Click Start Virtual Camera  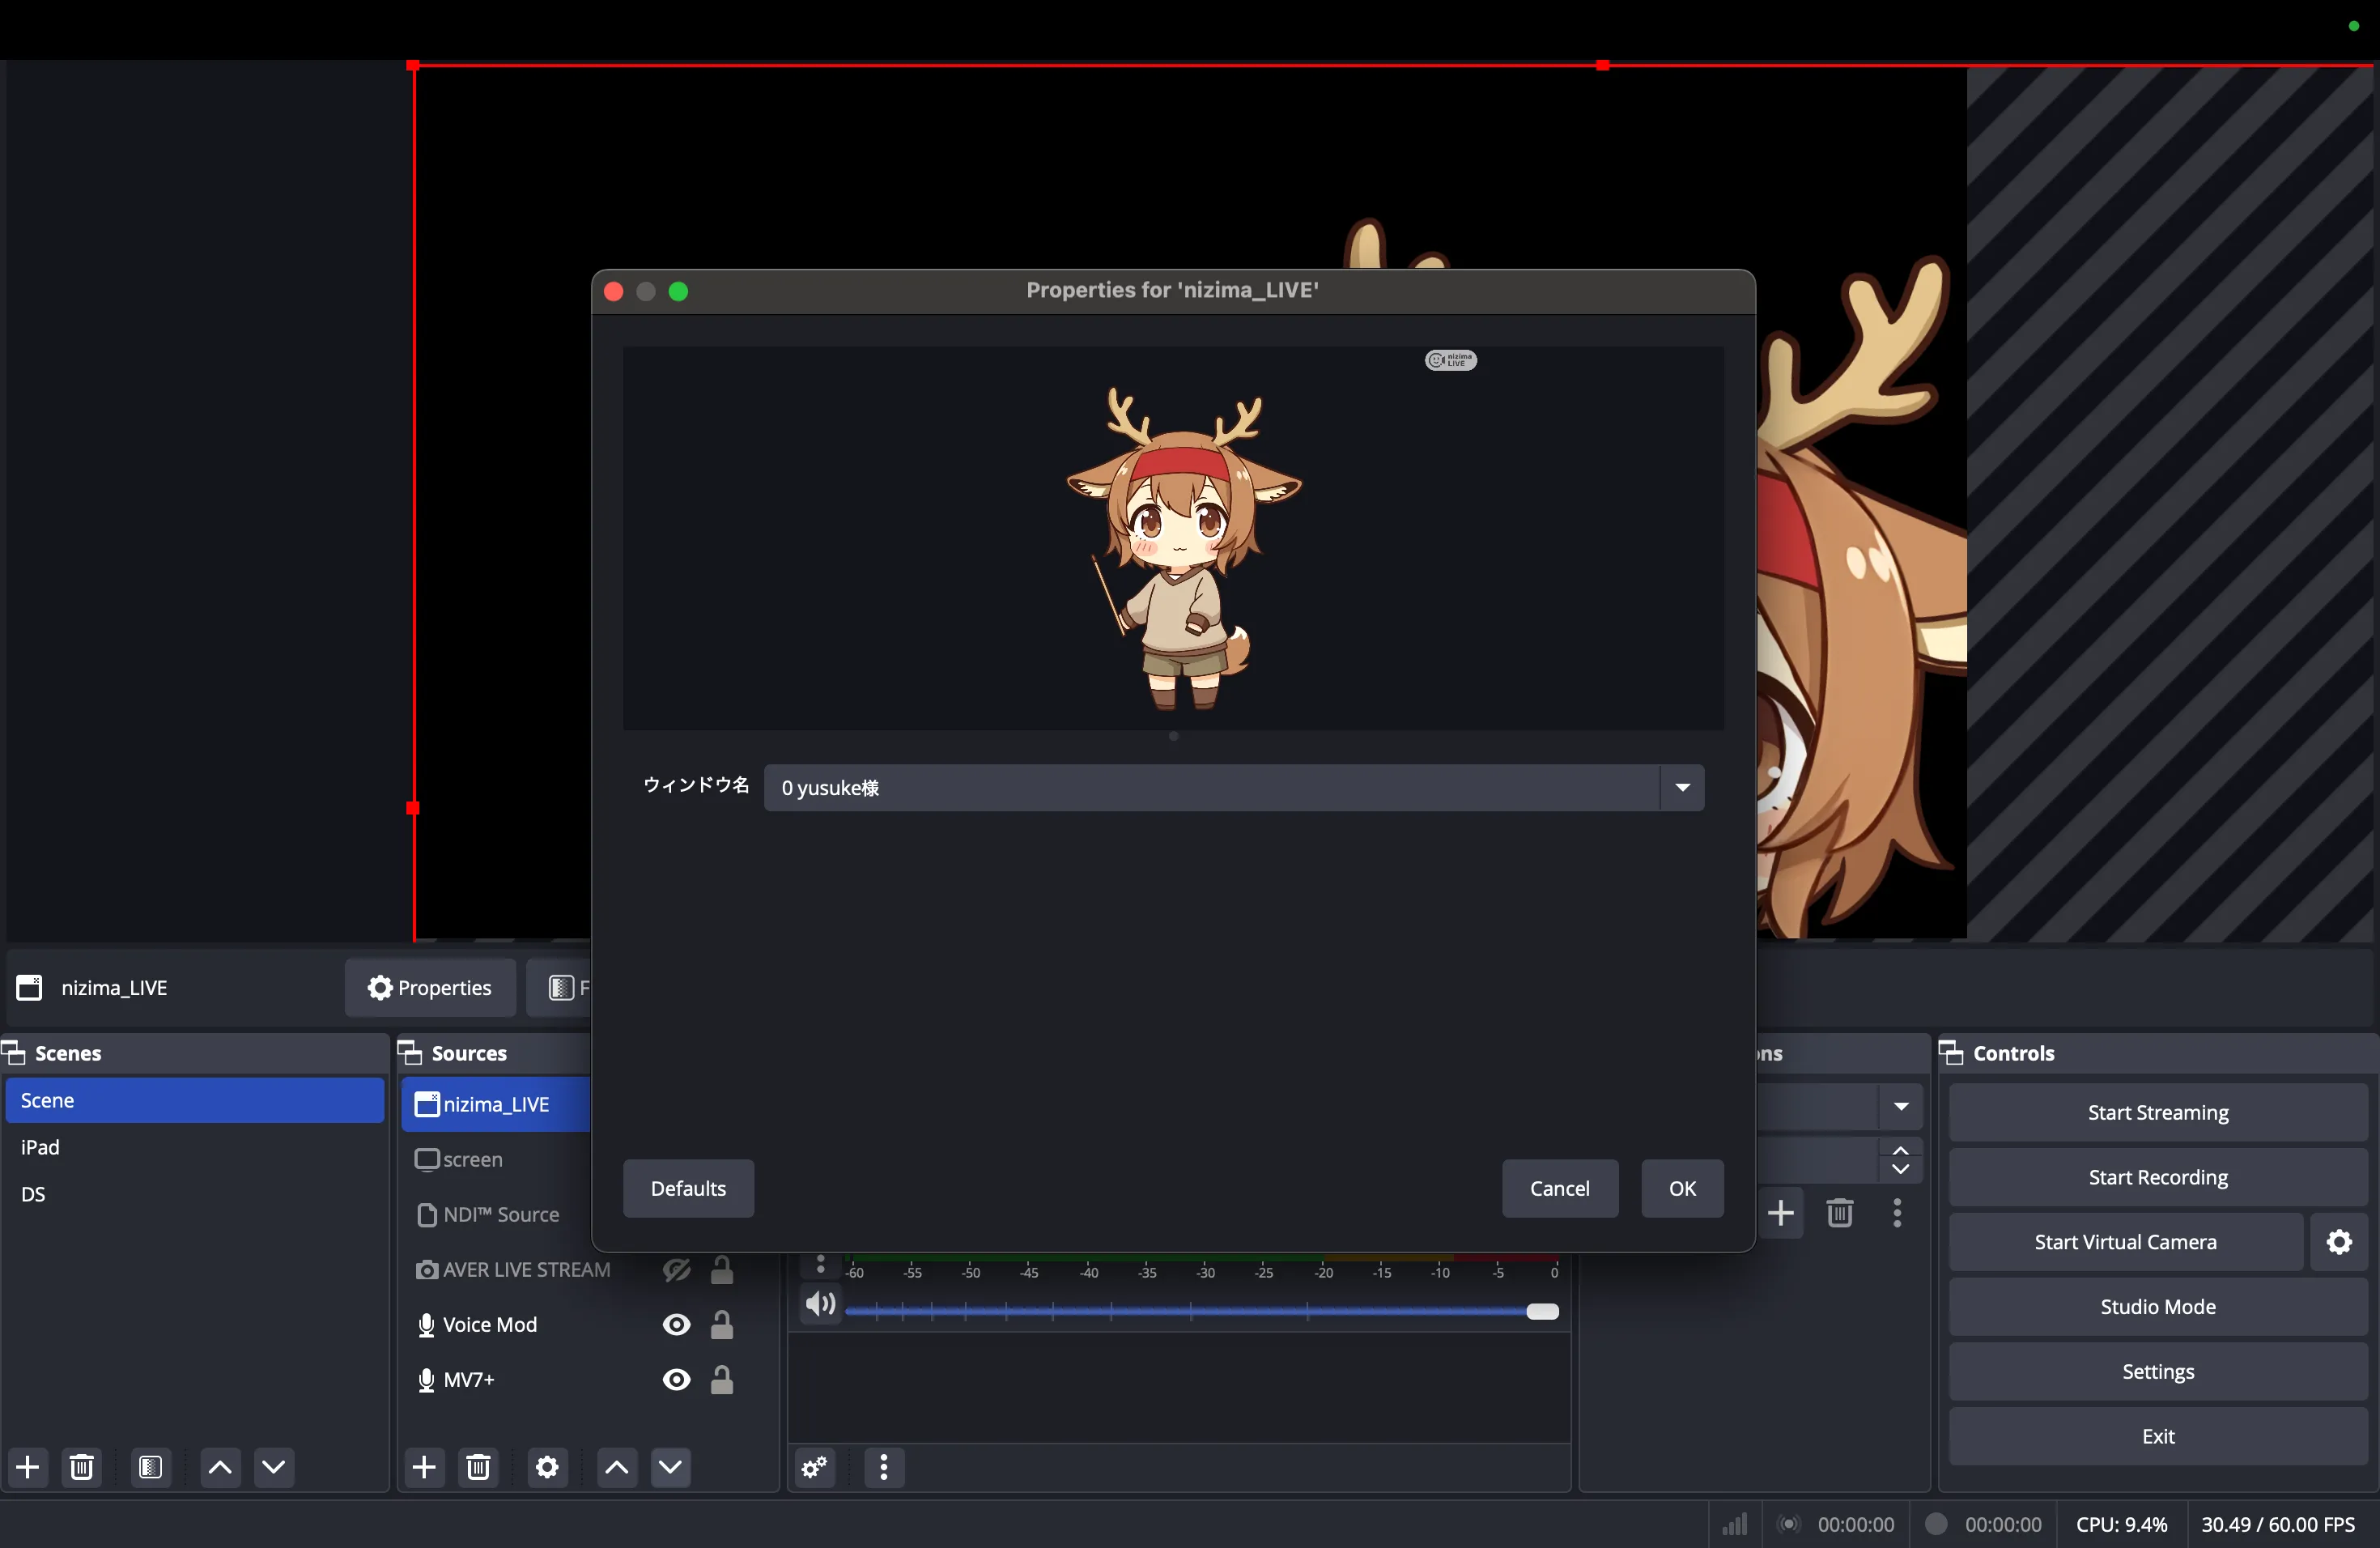[x=2125, y=1242]
